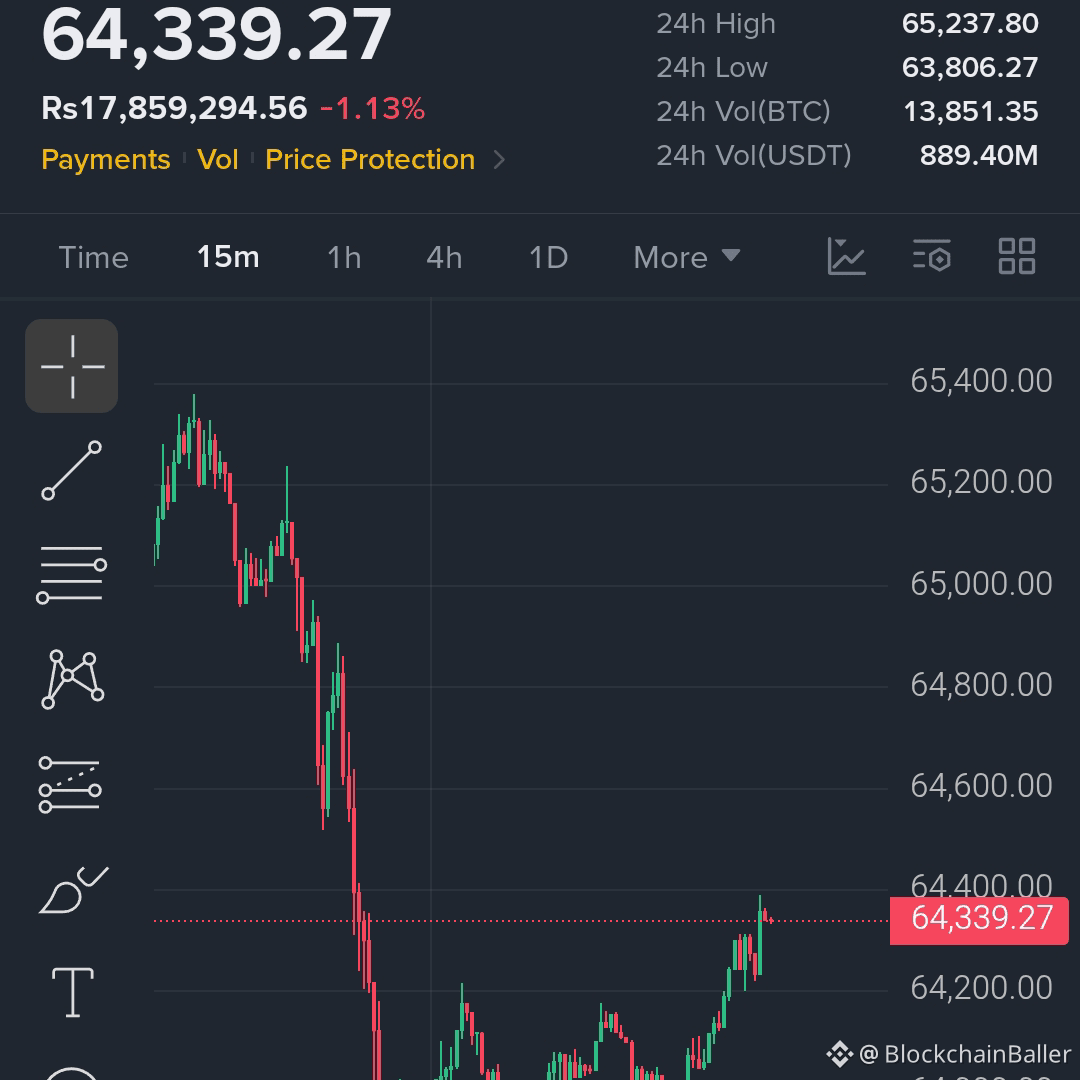The image size is (1080, 1080).
Task: Tap the 24h Vol(BTC) value 13,851.35
Action: pyautogui.click(x=970, y=112)
